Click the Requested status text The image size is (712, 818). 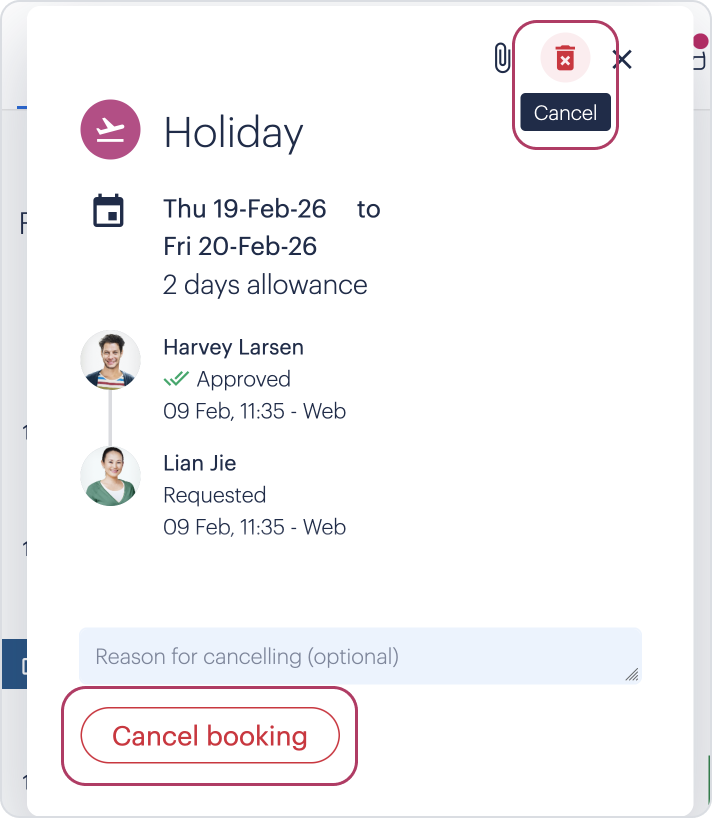point(214,495)
